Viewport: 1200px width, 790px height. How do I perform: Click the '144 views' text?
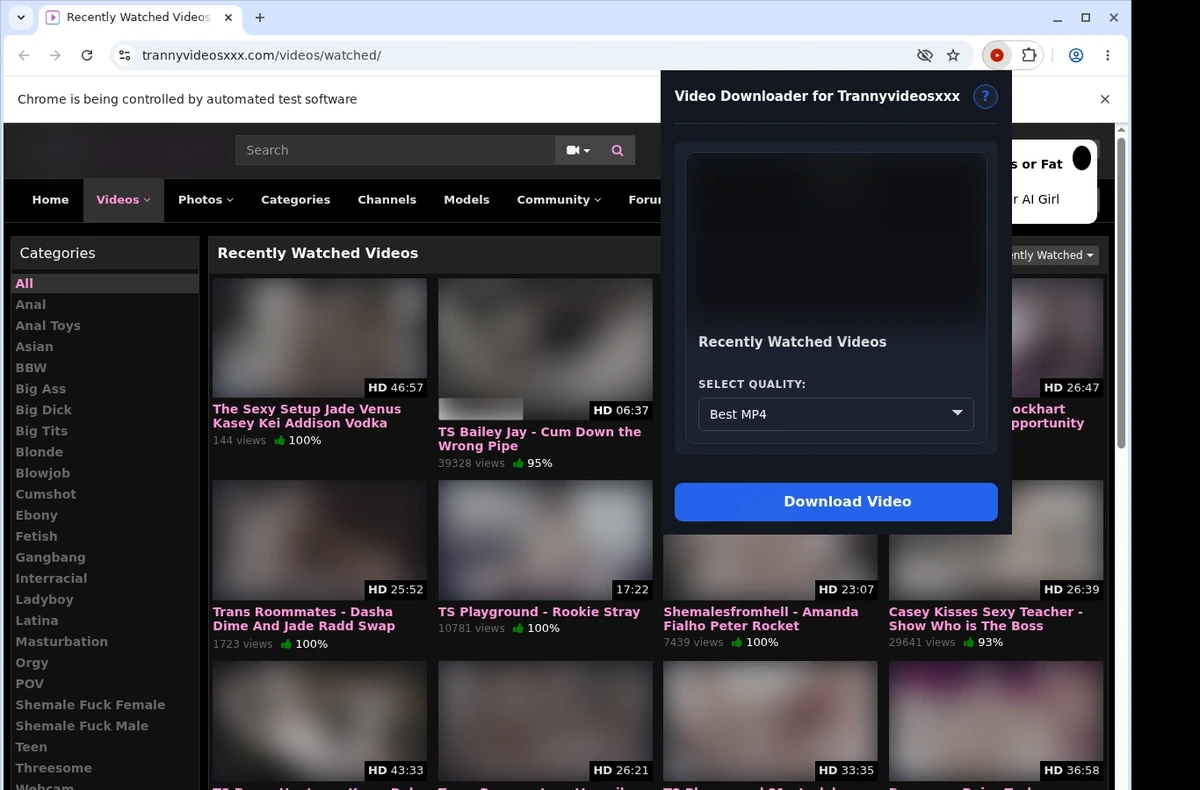tap(239, 441)
